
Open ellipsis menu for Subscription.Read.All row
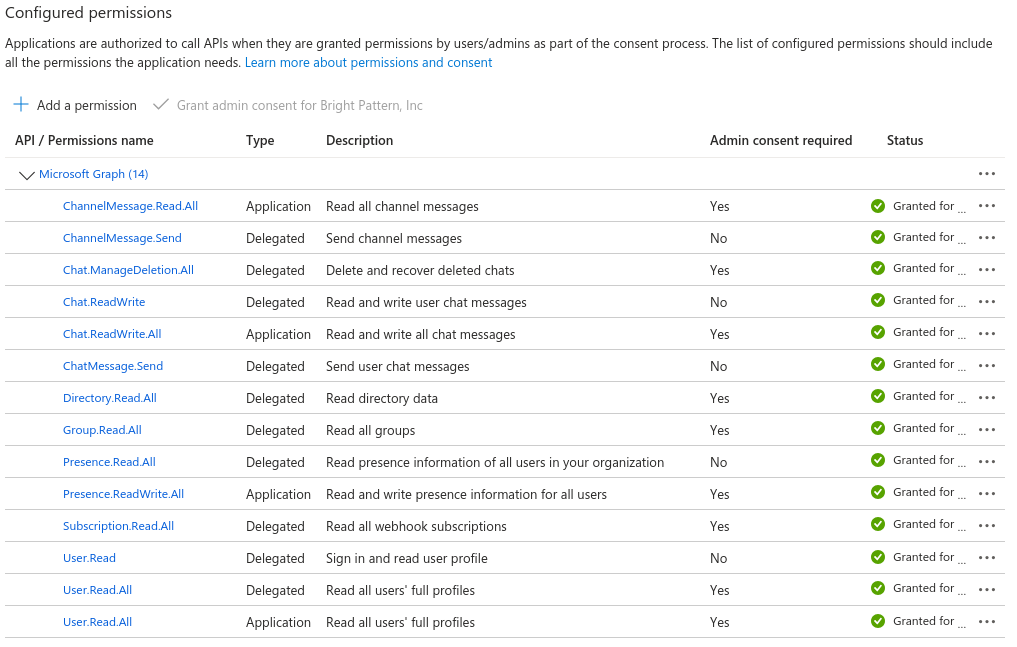(987, 525)
